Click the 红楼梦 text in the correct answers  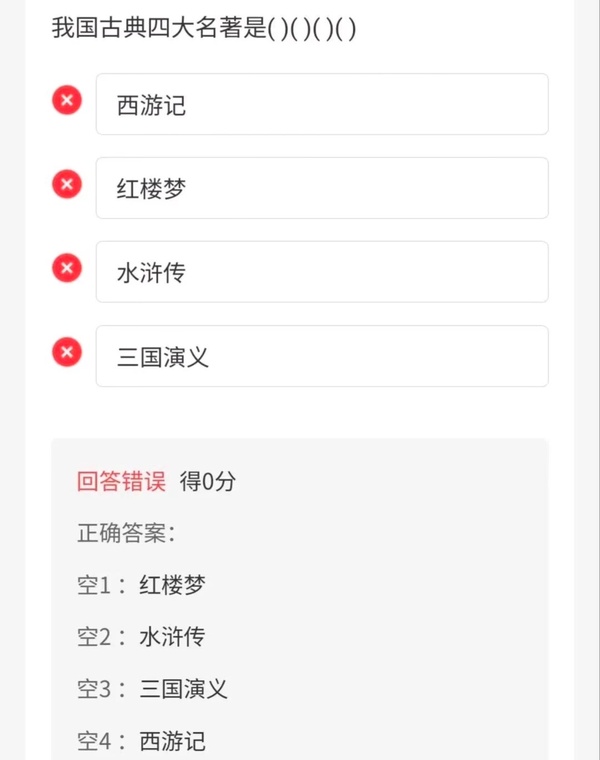(173, 585)
